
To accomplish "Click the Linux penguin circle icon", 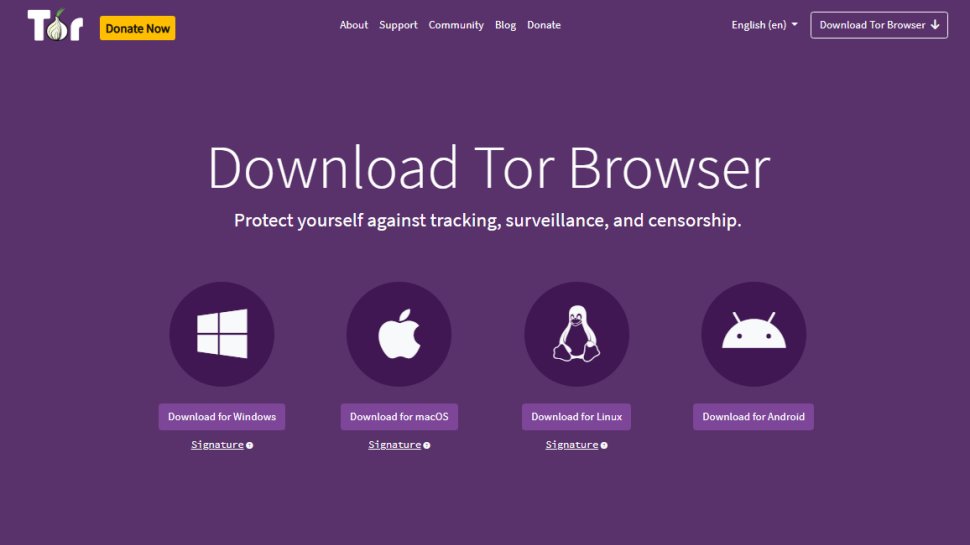I will click(577, 334).
